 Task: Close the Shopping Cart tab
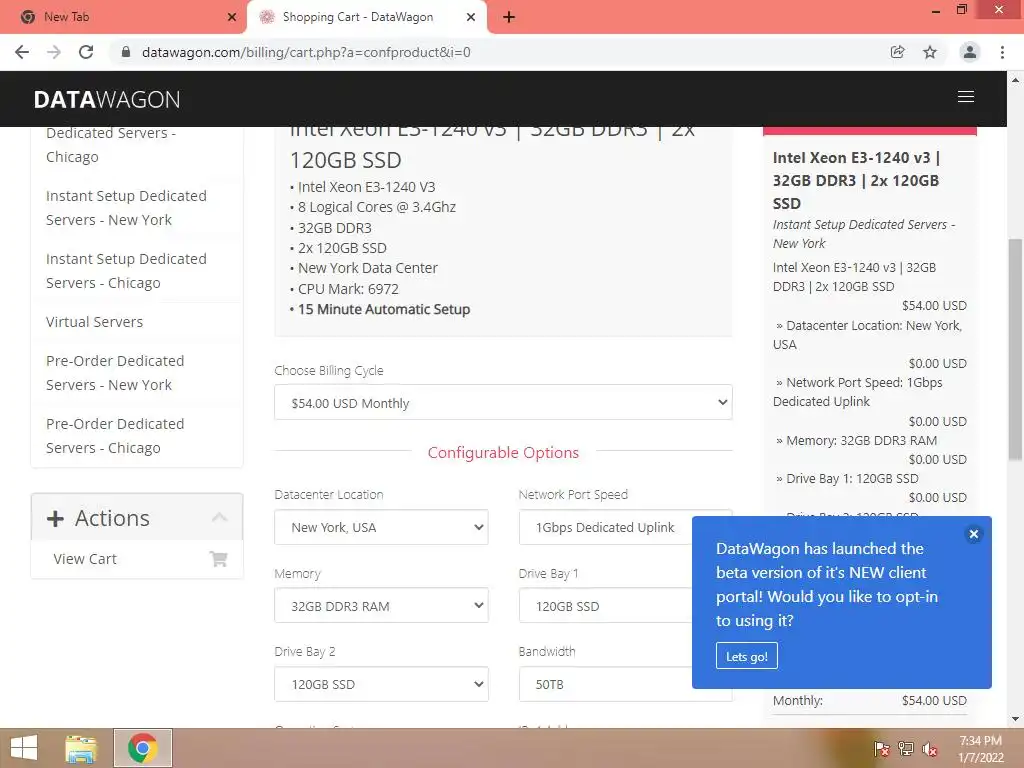(x=471, y=17)
